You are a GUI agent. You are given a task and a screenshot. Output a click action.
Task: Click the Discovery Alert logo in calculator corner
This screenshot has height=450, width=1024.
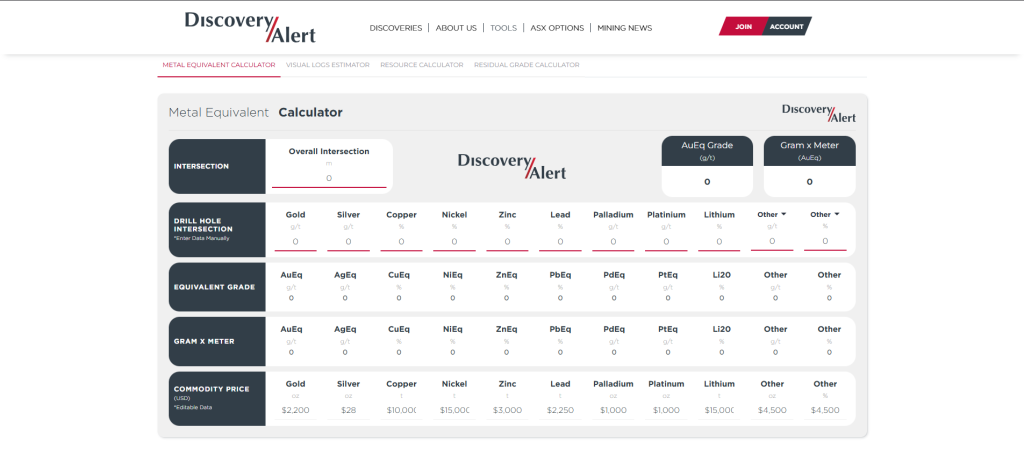pyautogui.click(x=819, y=113)
